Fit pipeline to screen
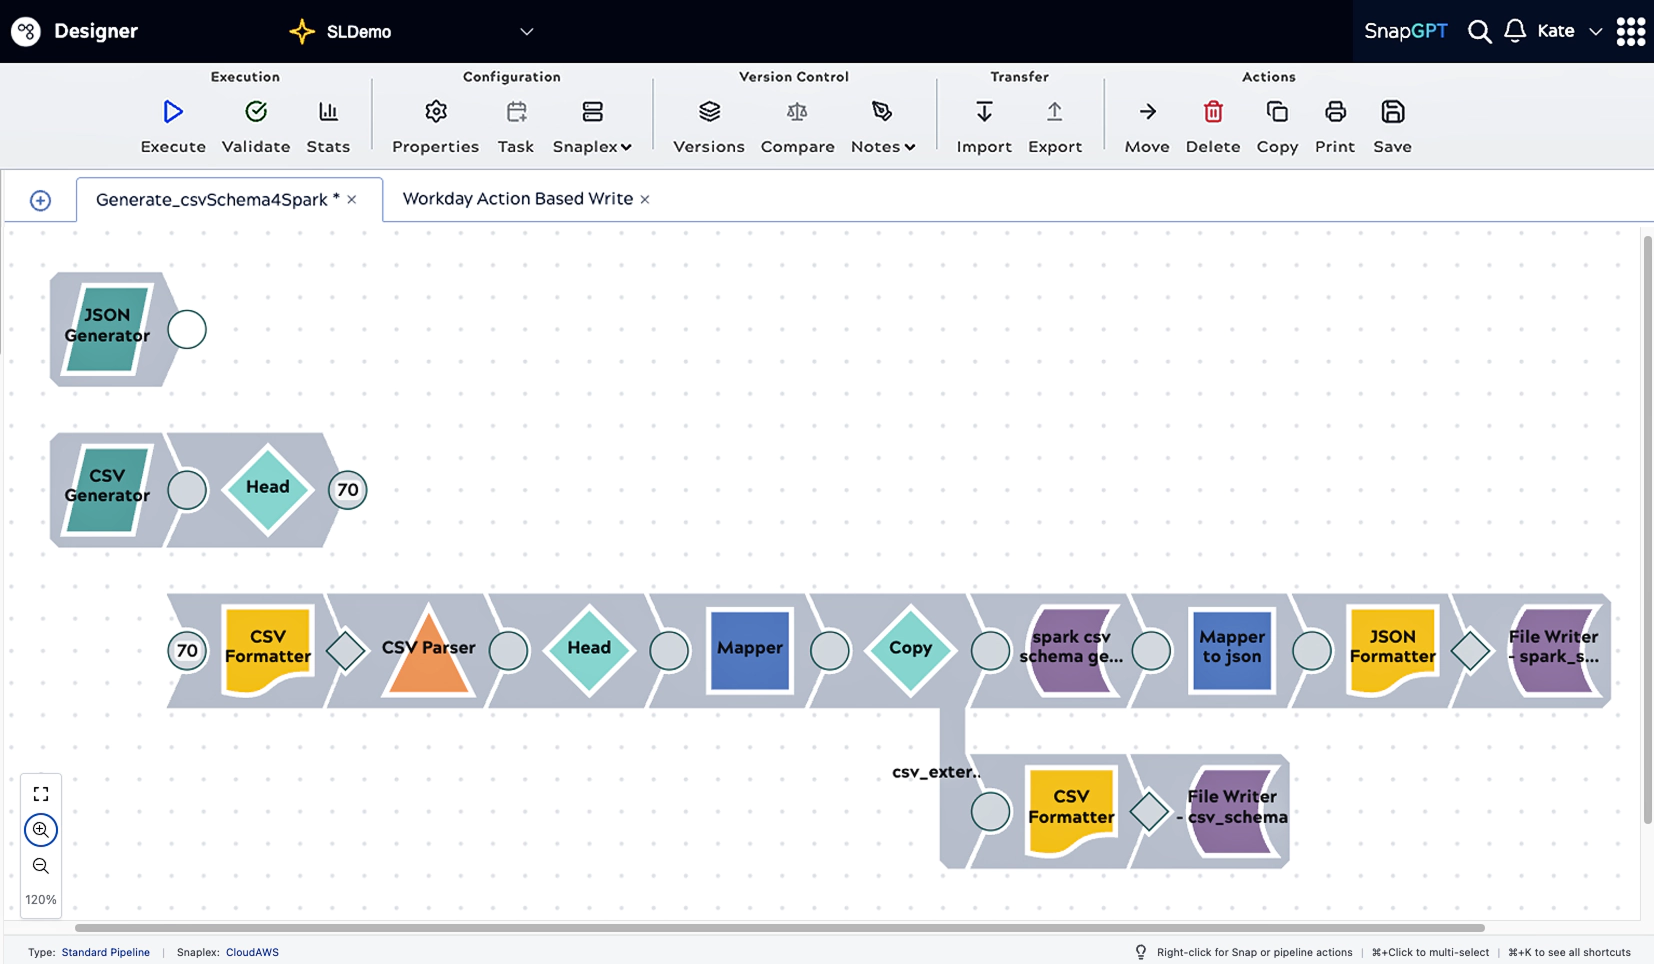 pyautogui.click(x=41, y=794)
